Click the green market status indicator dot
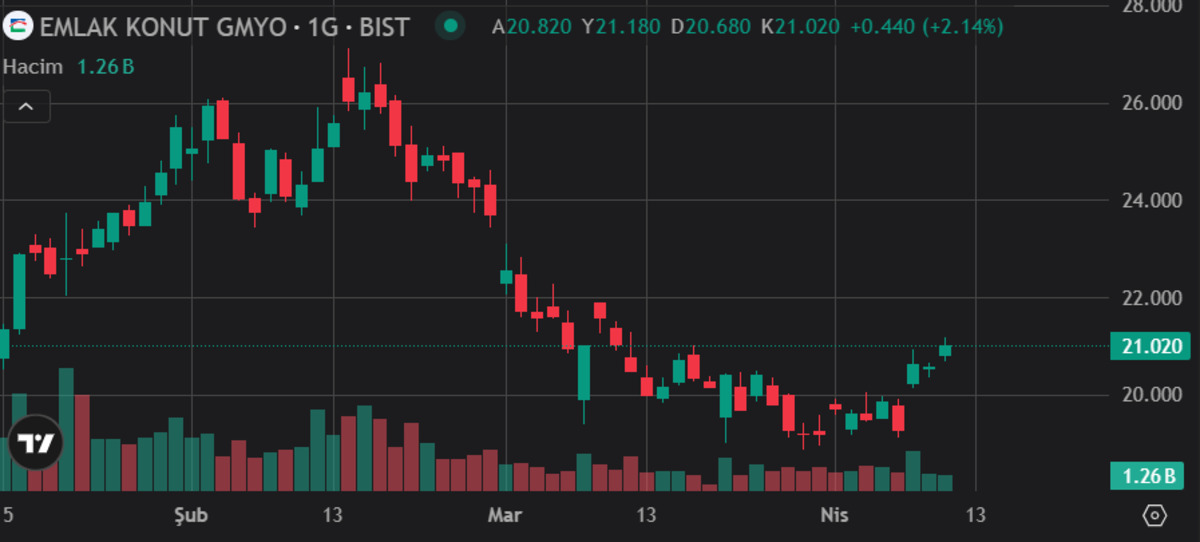Screen dimensions: 1200x542 click(x=452, y=26)
